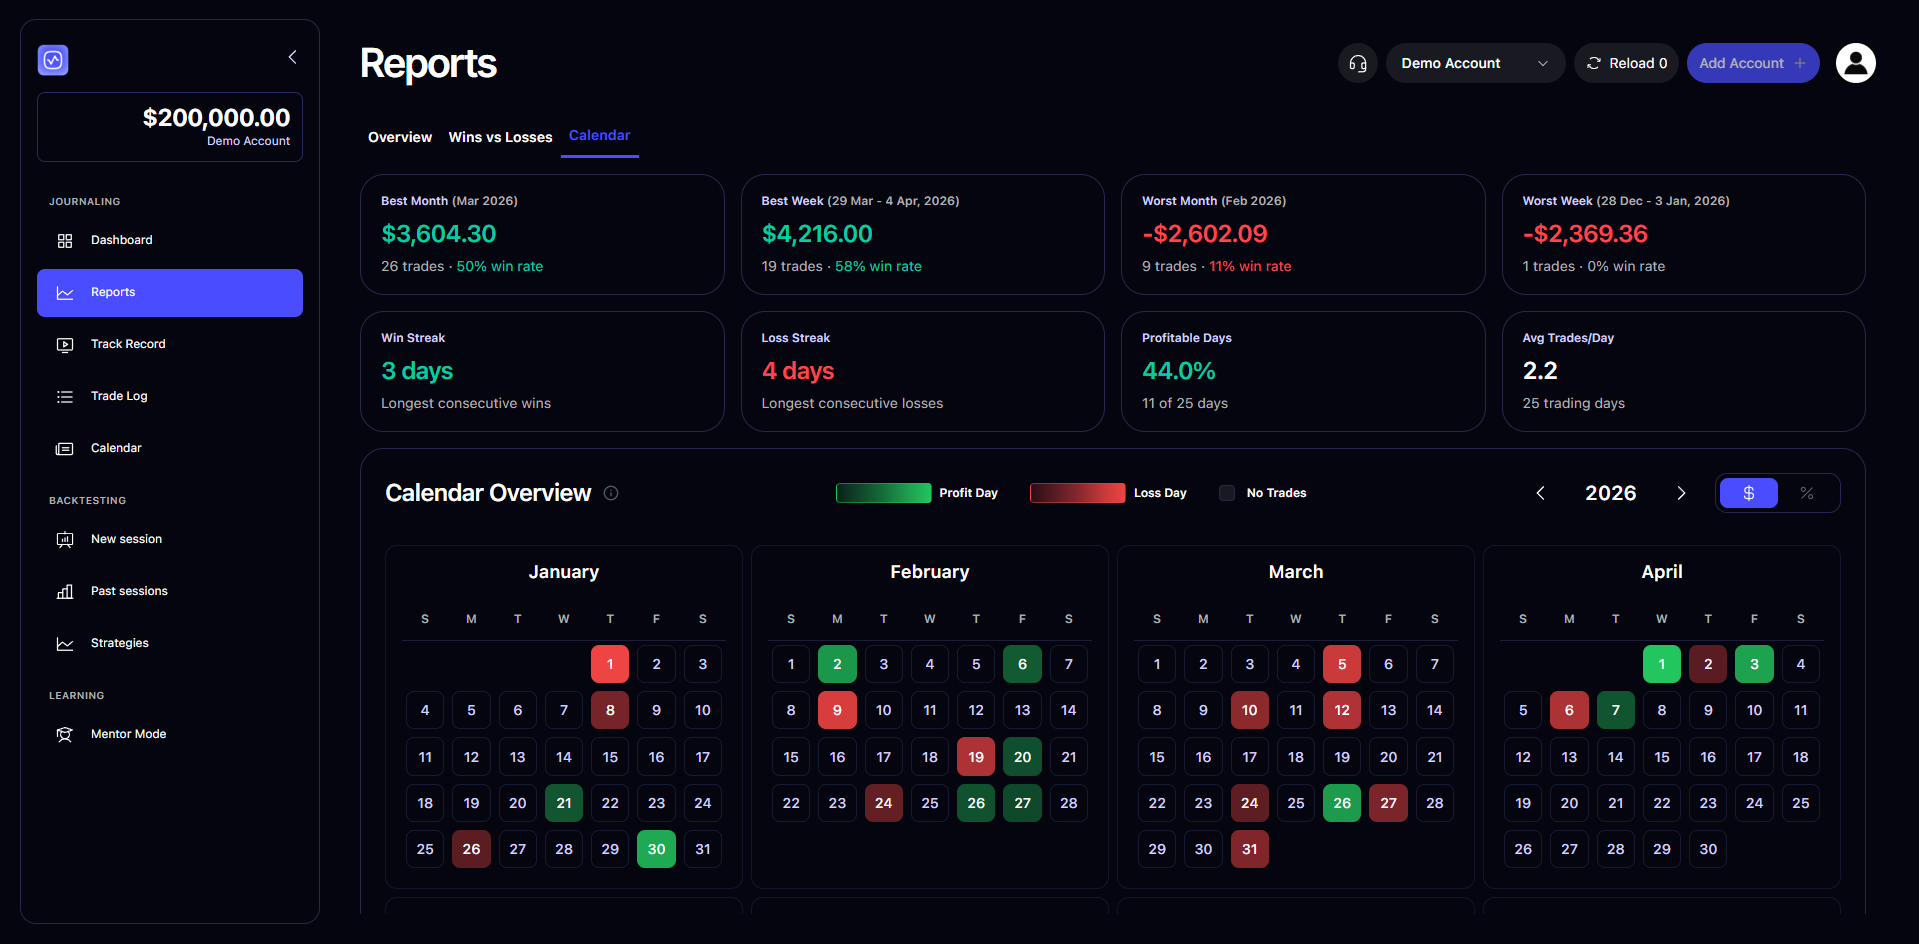Select the Overview tab
Viewport: 1919px width, 944px height.
[x=399, y=137]
